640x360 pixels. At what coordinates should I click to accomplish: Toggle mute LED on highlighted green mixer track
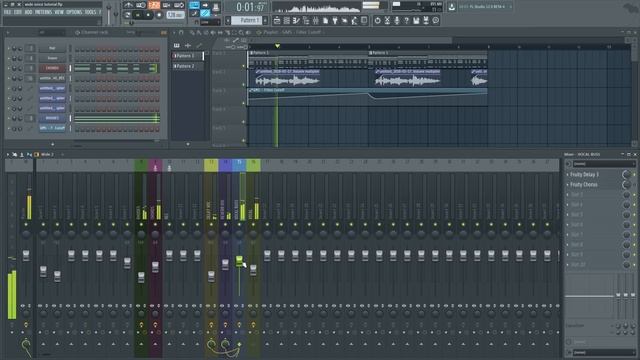(x=239, y=224)
